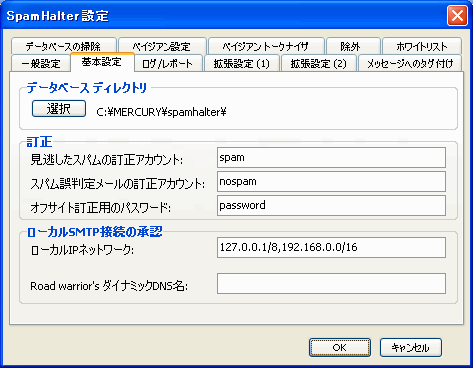
Task: Click the ローカルIPネットワーク input field
Action: [x=331, y=247]
